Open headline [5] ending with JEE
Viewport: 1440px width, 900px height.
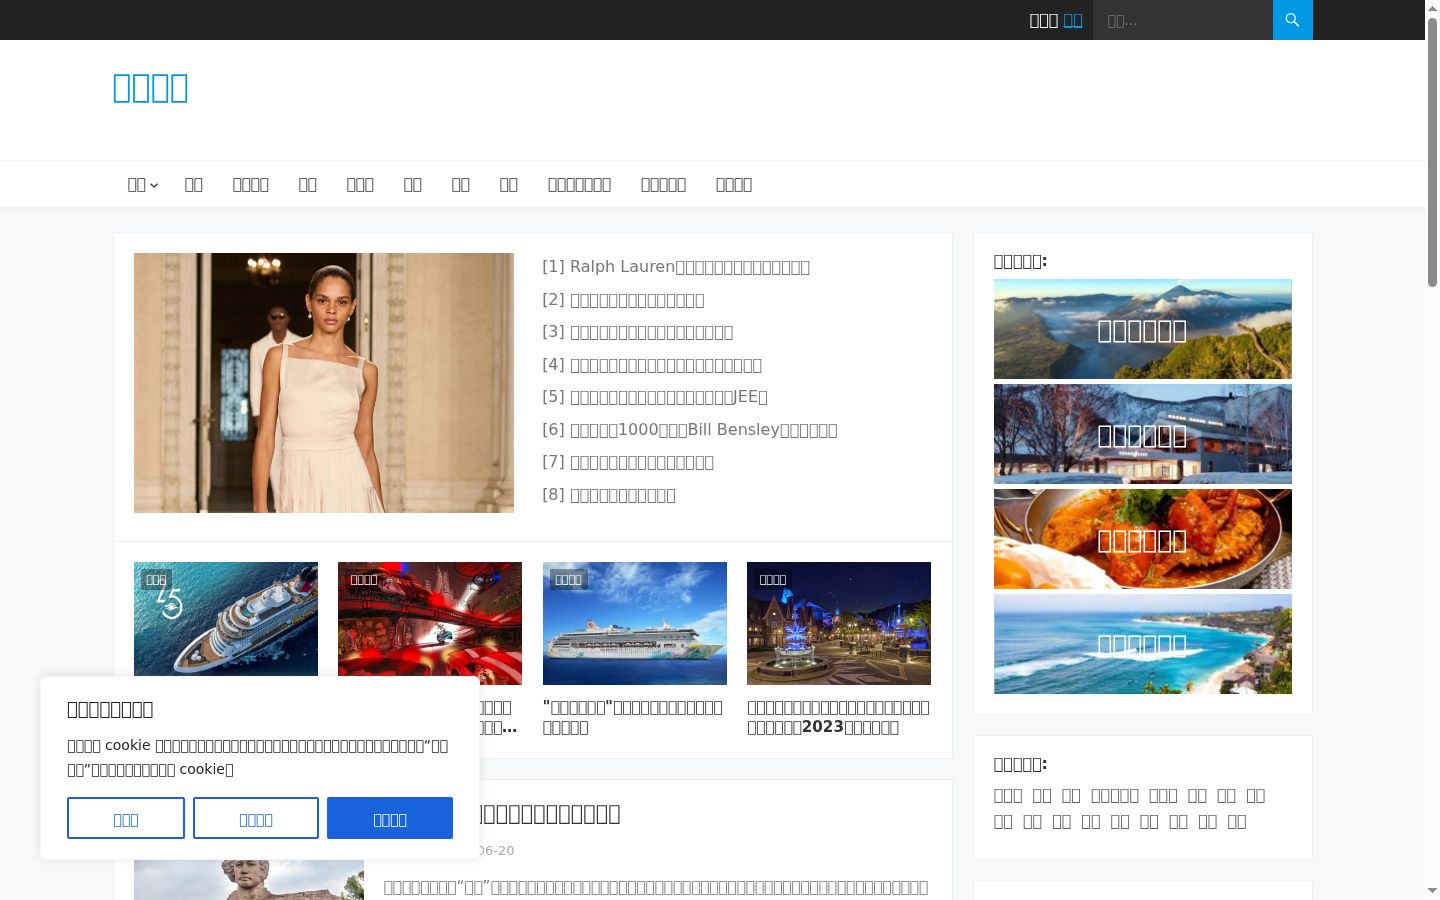pos(655,397)
